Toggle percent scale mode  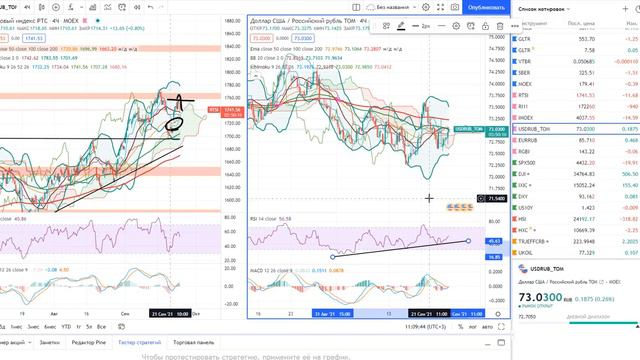(x=460, y=327)
